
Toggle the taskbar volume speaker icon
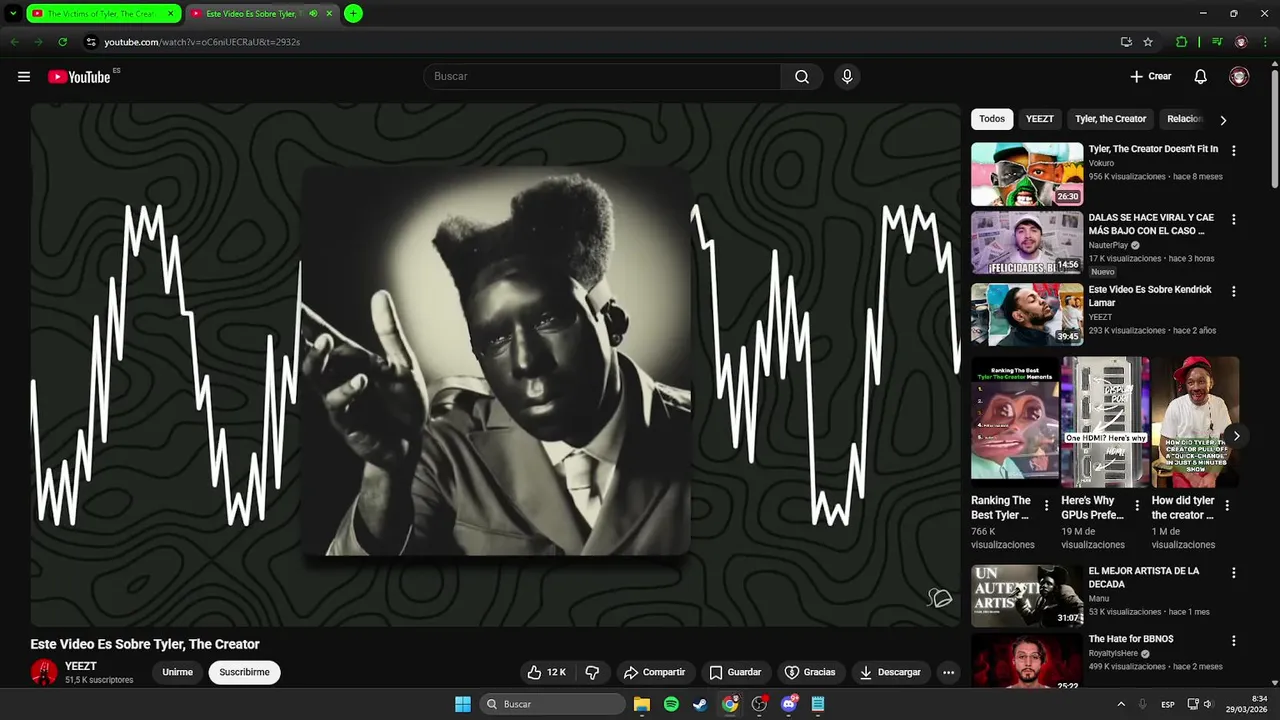point(1207,704)
